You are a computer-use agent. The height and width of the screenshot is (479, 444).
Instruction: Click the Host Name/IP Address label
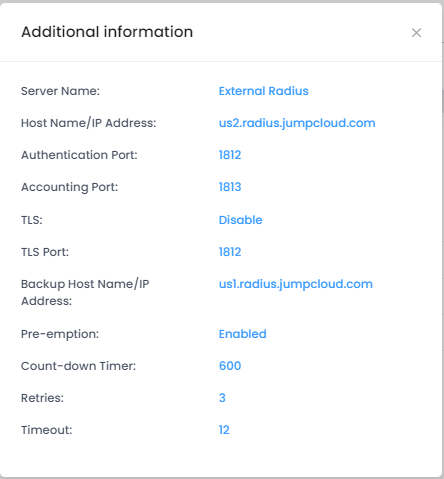(89, 123)
